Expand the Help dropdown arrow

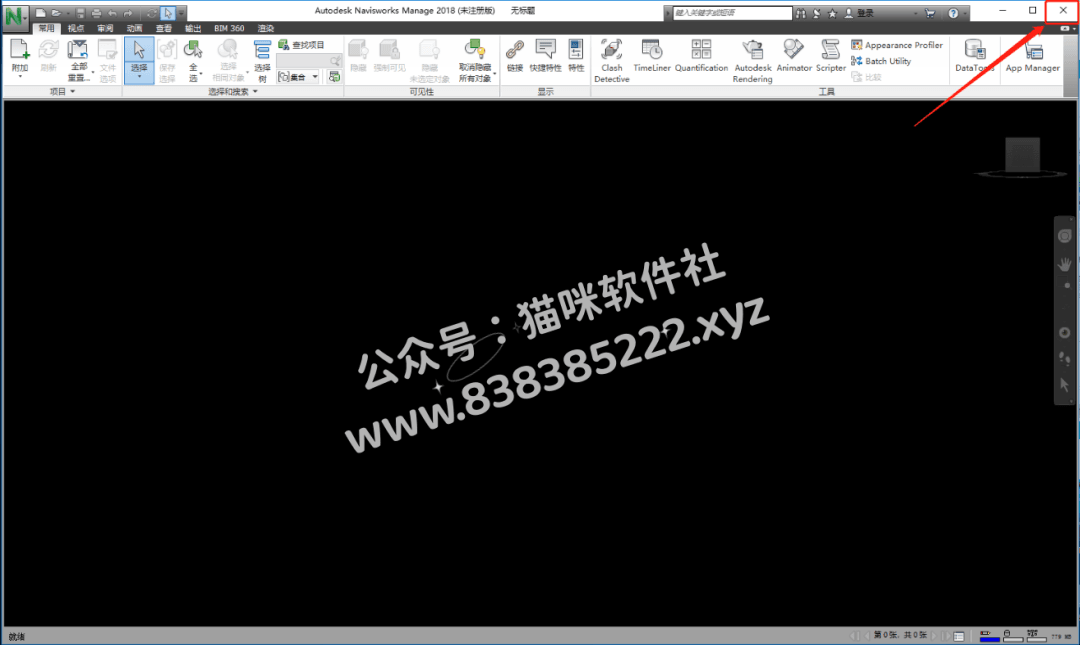click(963, 13)
